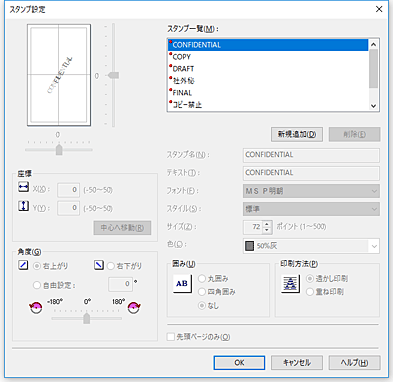Click the print method preview icon
The image size is (393, 382).
click(290, 284)
